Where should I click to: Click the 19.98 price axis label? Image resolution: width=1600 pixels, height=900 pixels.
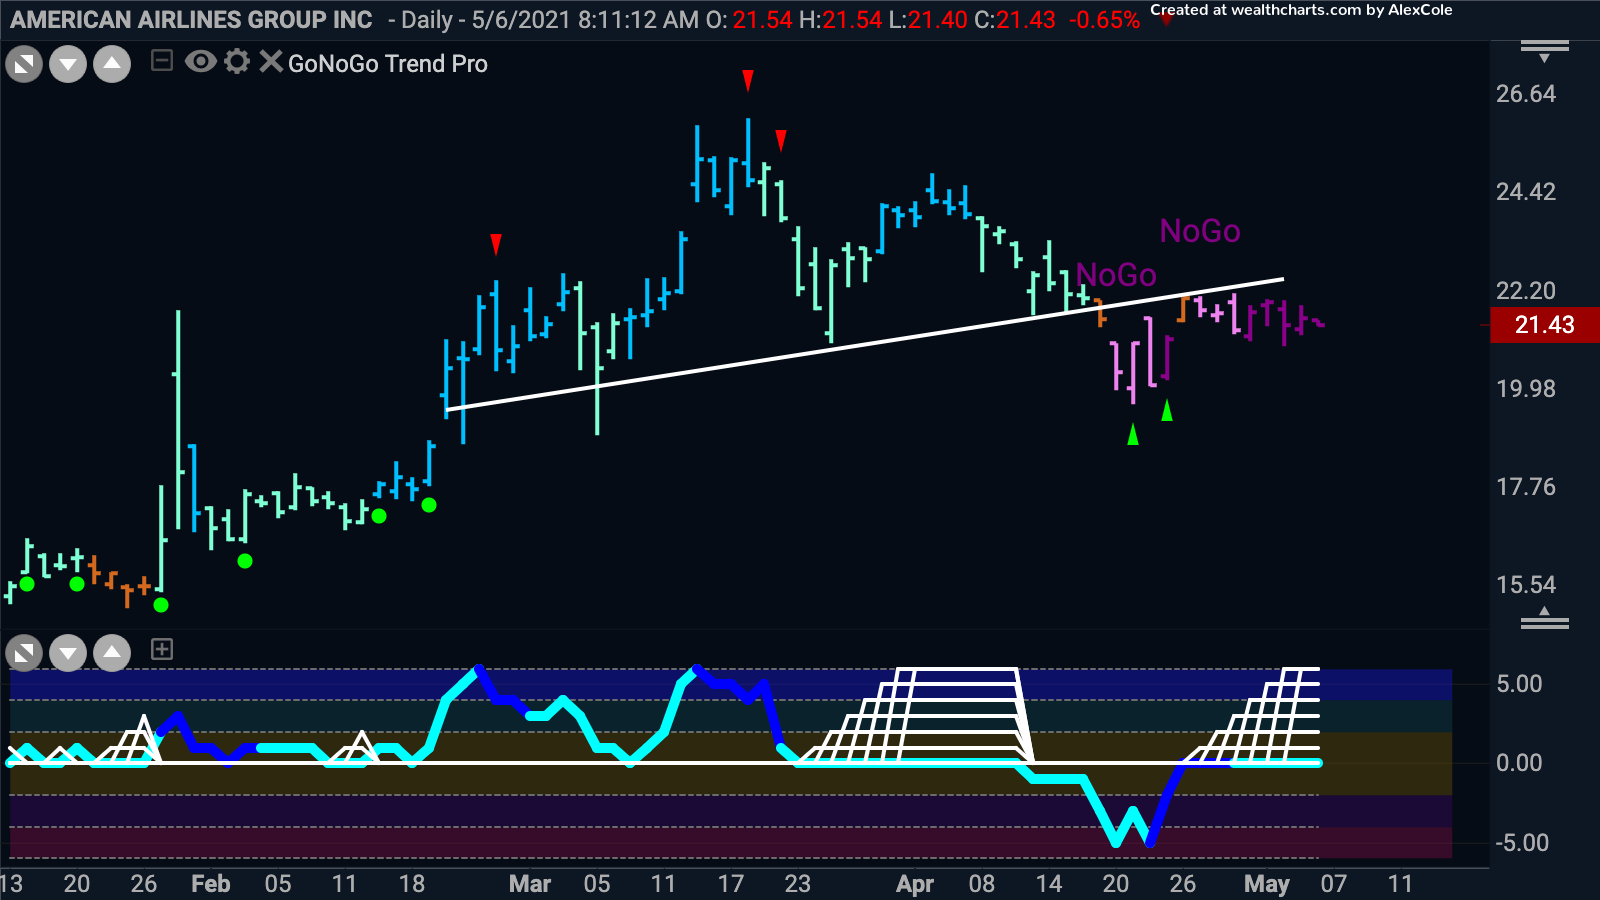[x=1526, y=389]
